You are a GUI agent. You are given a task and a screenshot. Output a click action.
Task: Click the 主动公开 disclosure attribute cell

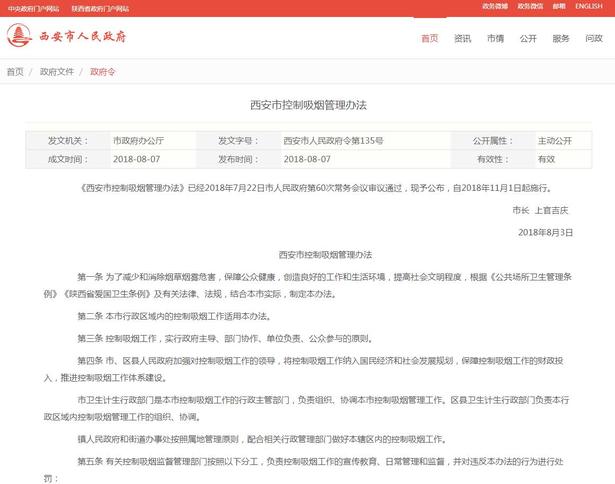[x=555, y=140]
